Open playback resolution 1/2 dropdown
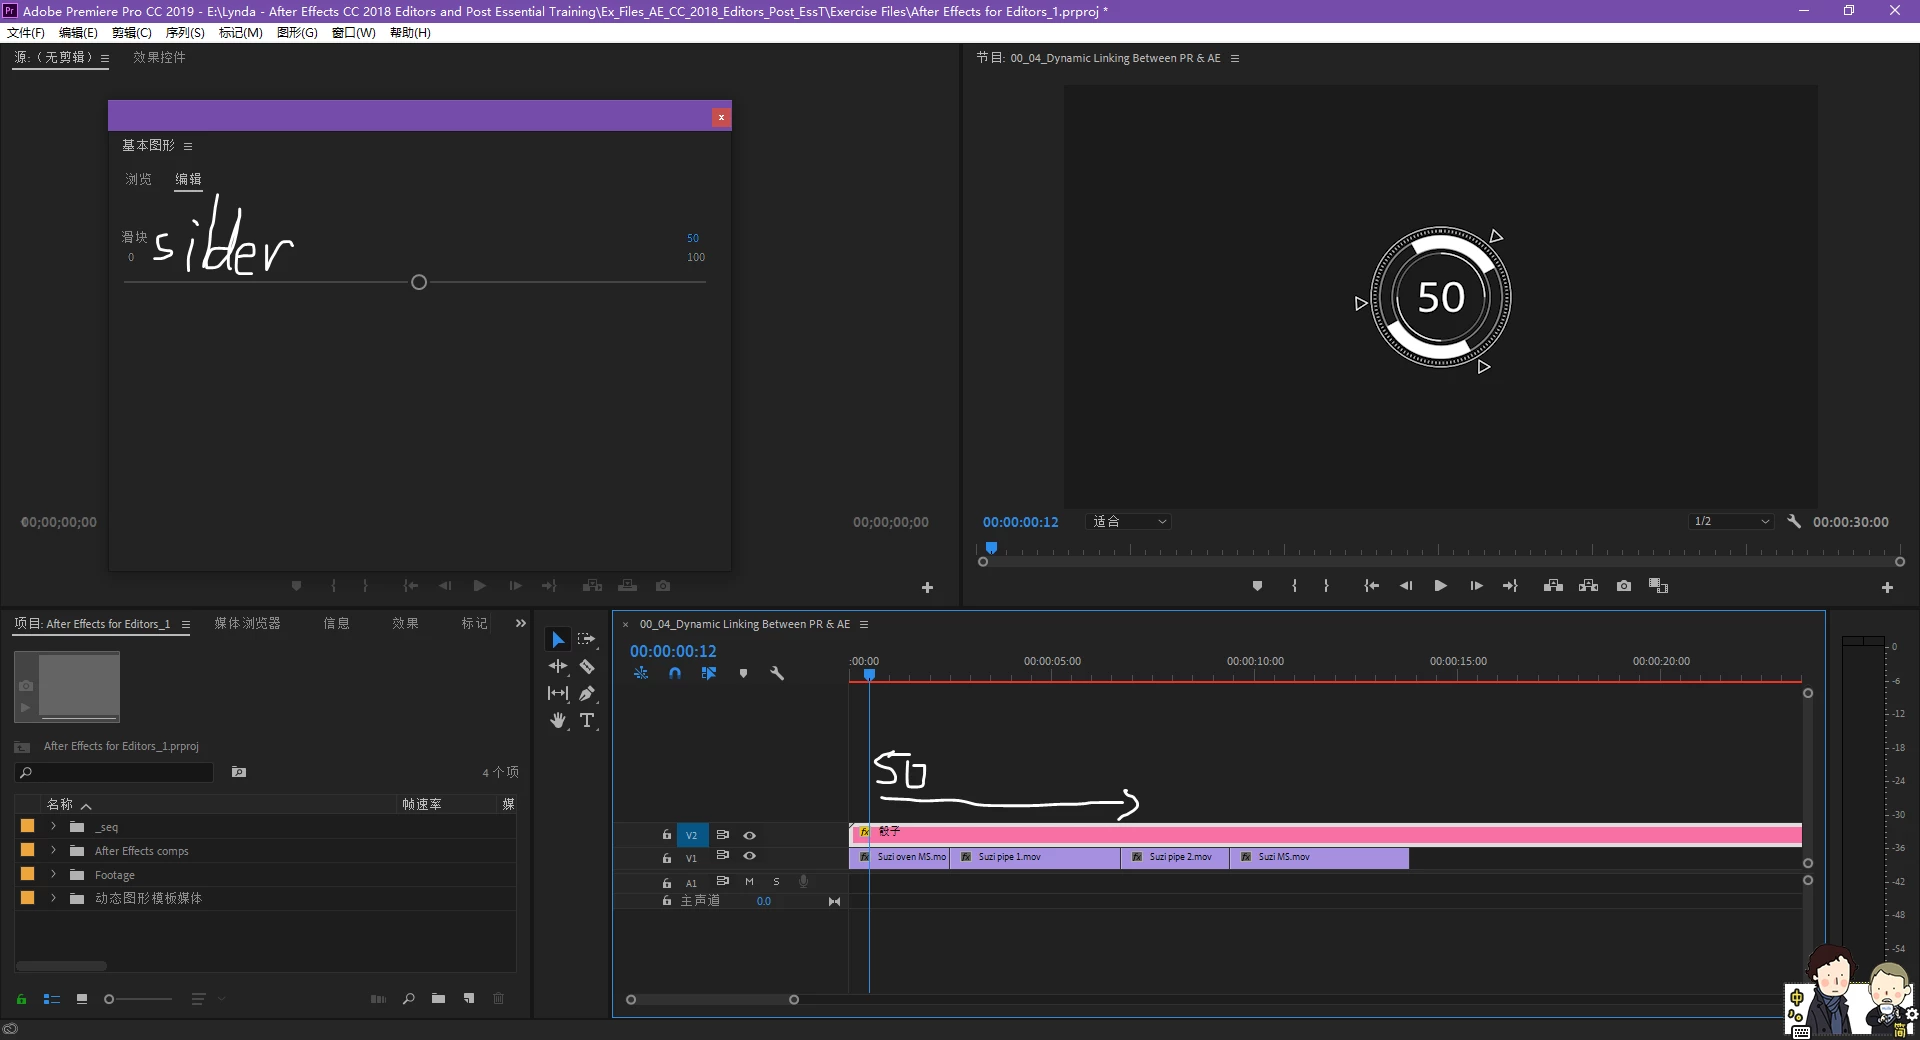Viewport: 1920px width, 1040px height. (x=1732, y=522)
